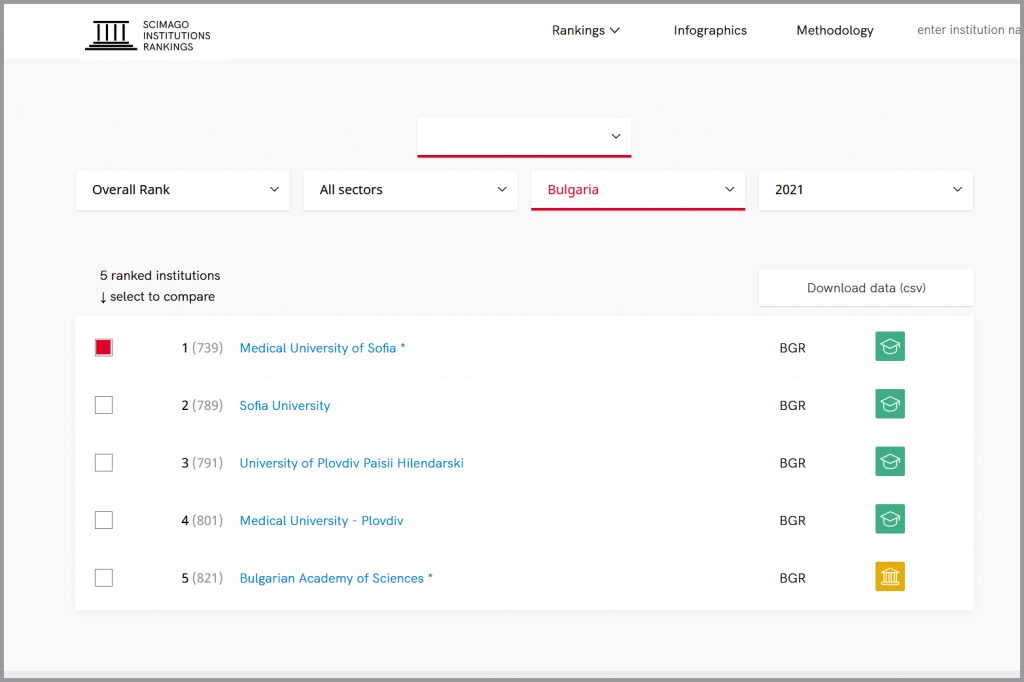Select University of Plovdiv Paisii Hilendarski compare checkbox
Screen dimensions: 1024x682
click(x=104, y=463)
